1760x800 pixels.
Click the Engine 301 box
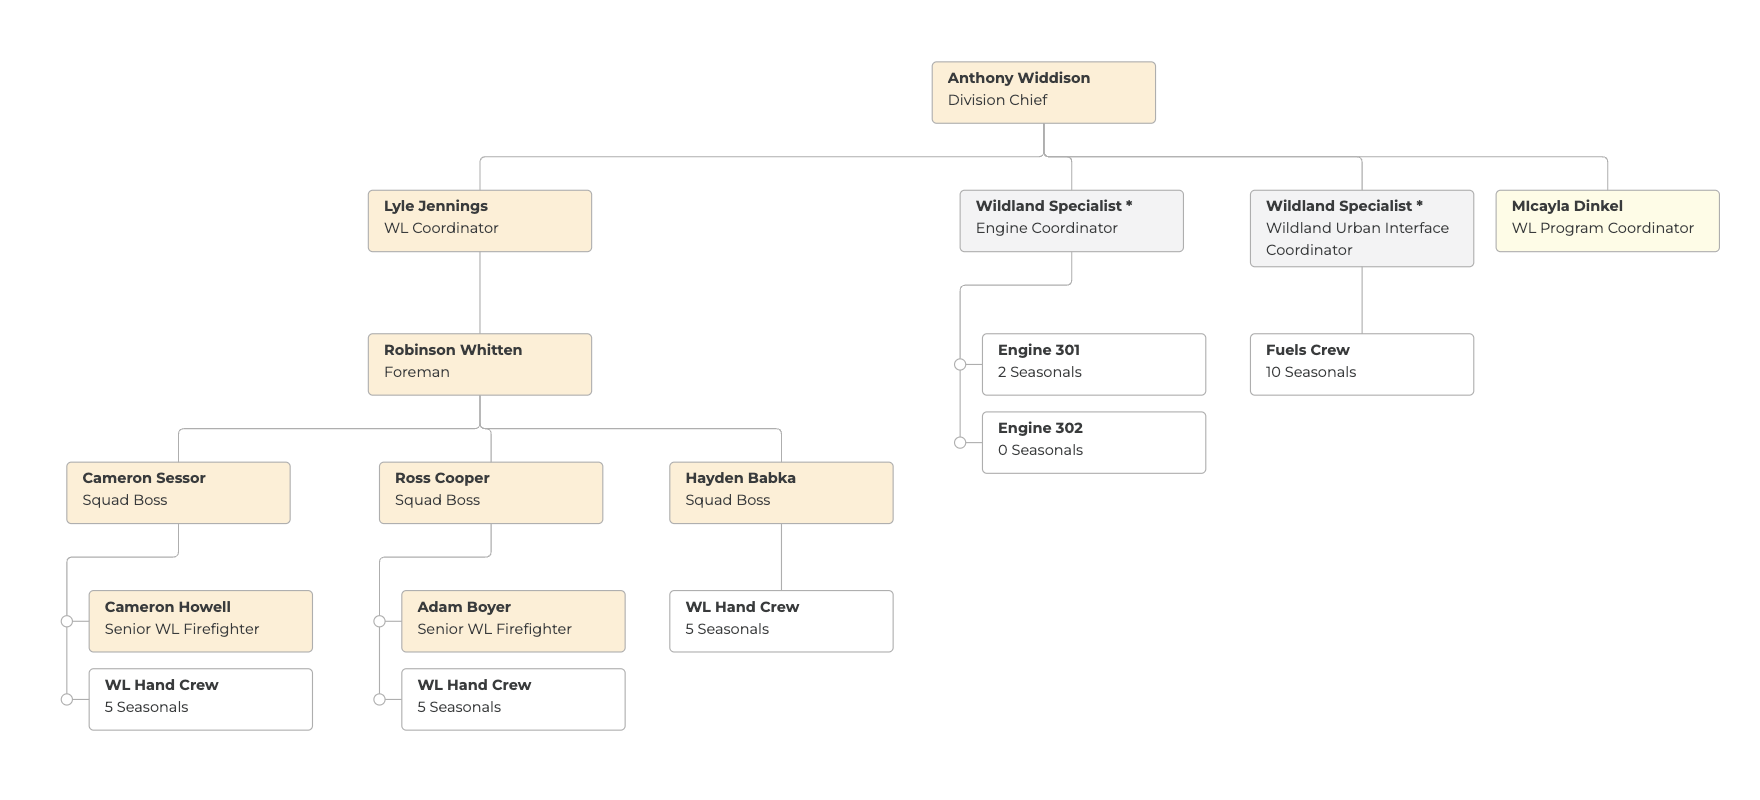click(1093, 364)
